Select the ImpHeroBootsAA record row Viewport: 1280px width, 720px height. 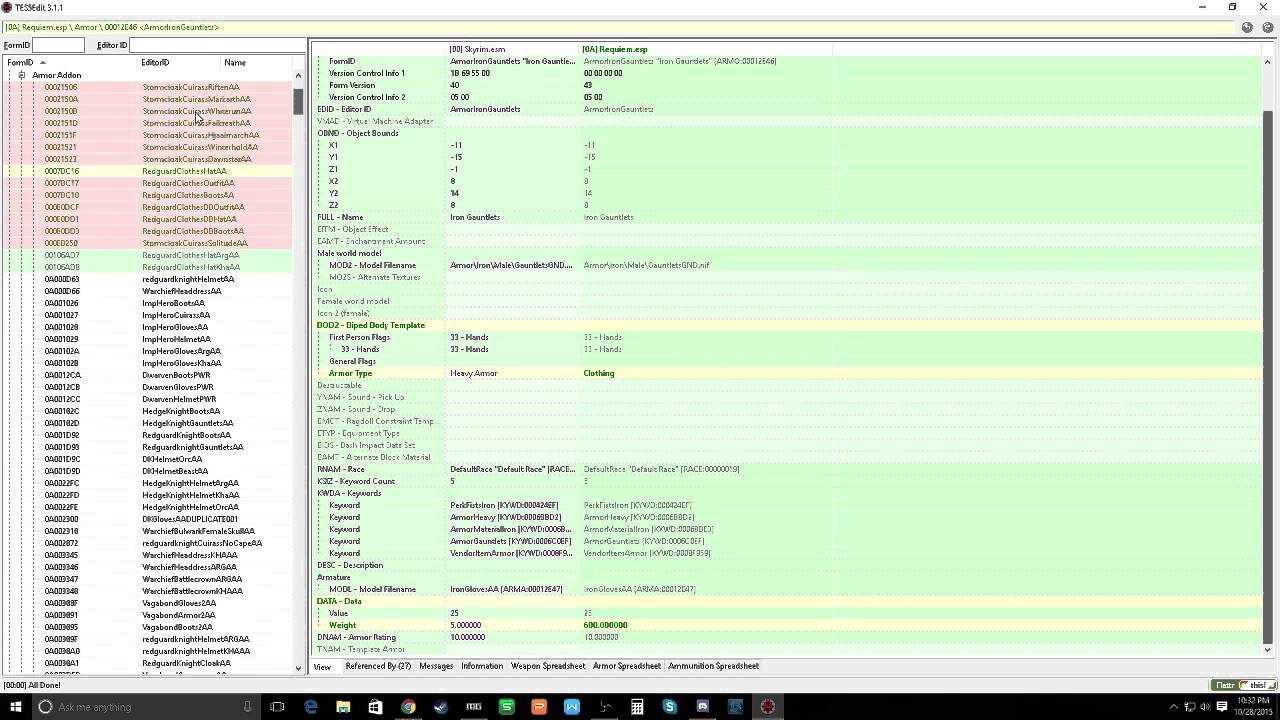(148, 303)
